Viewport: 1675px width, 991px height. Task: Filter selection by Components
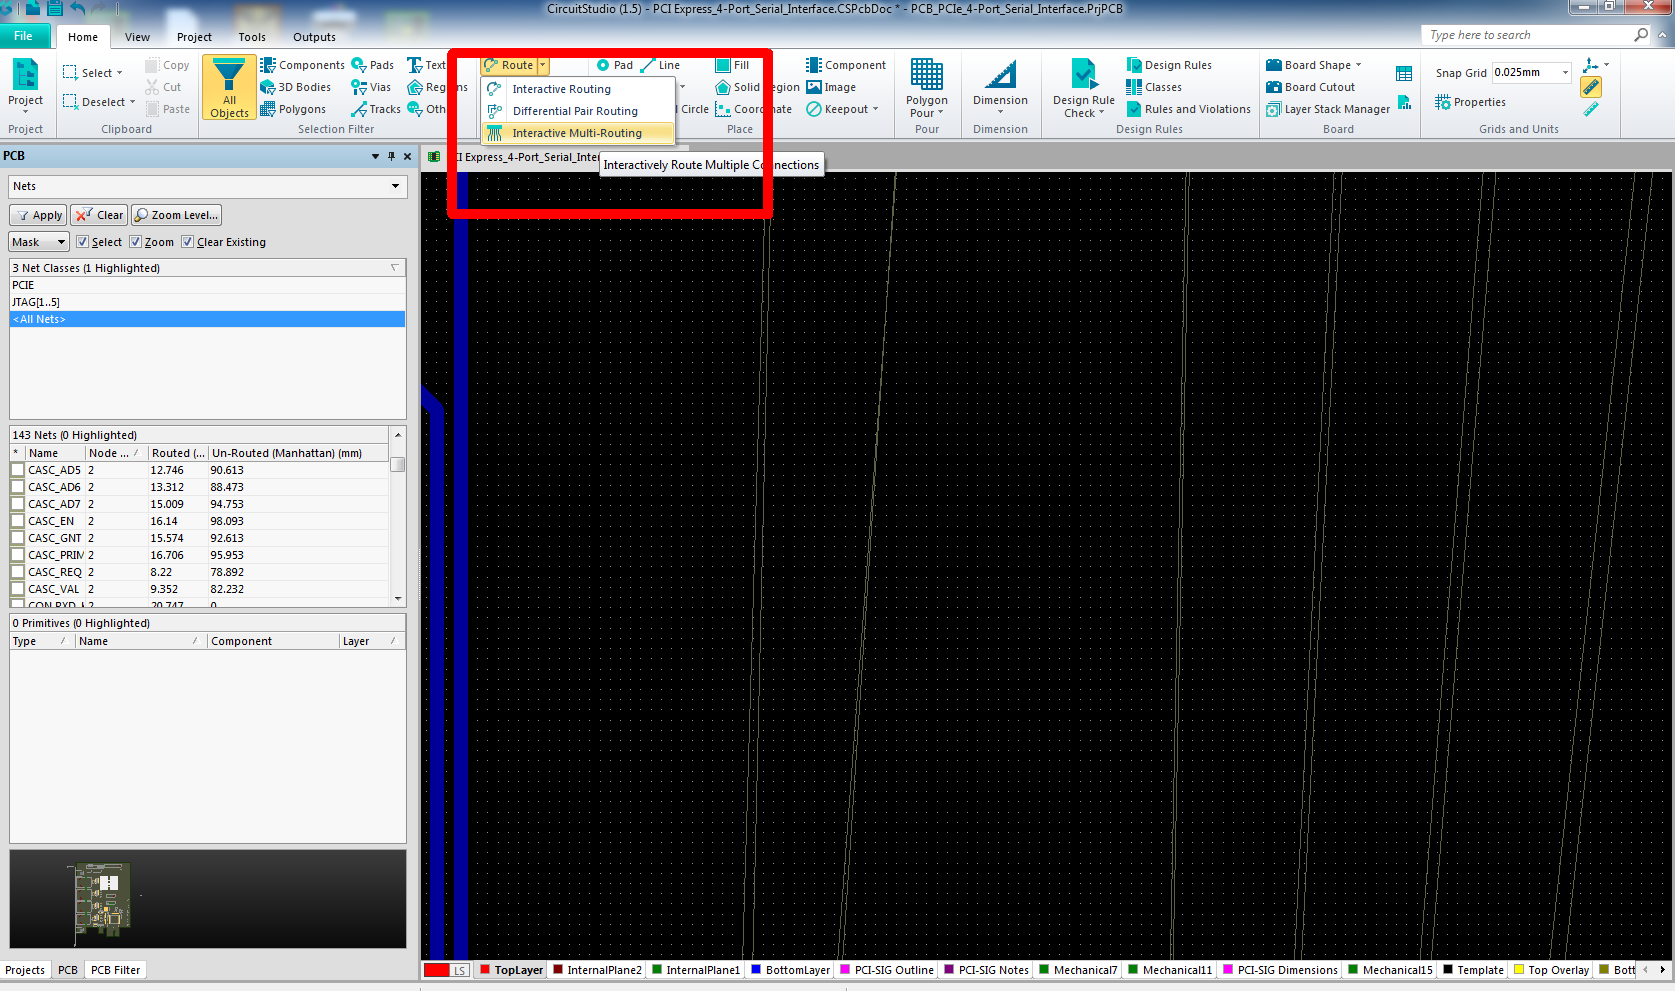pos(302,65)
